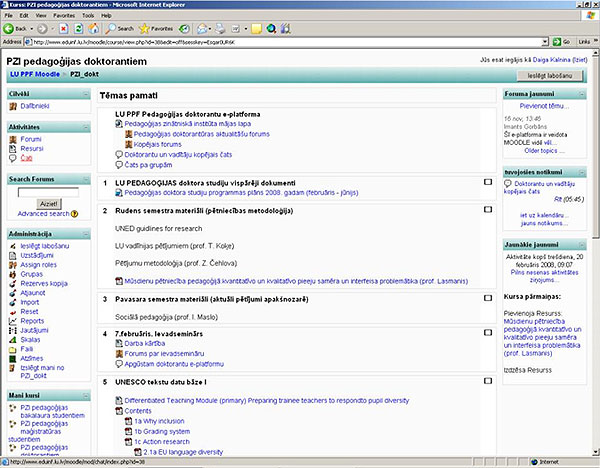Open the File menu
Screen dimensions: 600x468
[x=8, y=16]
